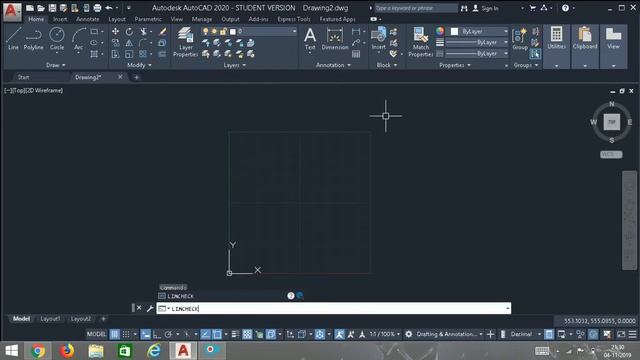Toggle snap mode in status bar
Viewport: 640px width, 360px height.
126,334
